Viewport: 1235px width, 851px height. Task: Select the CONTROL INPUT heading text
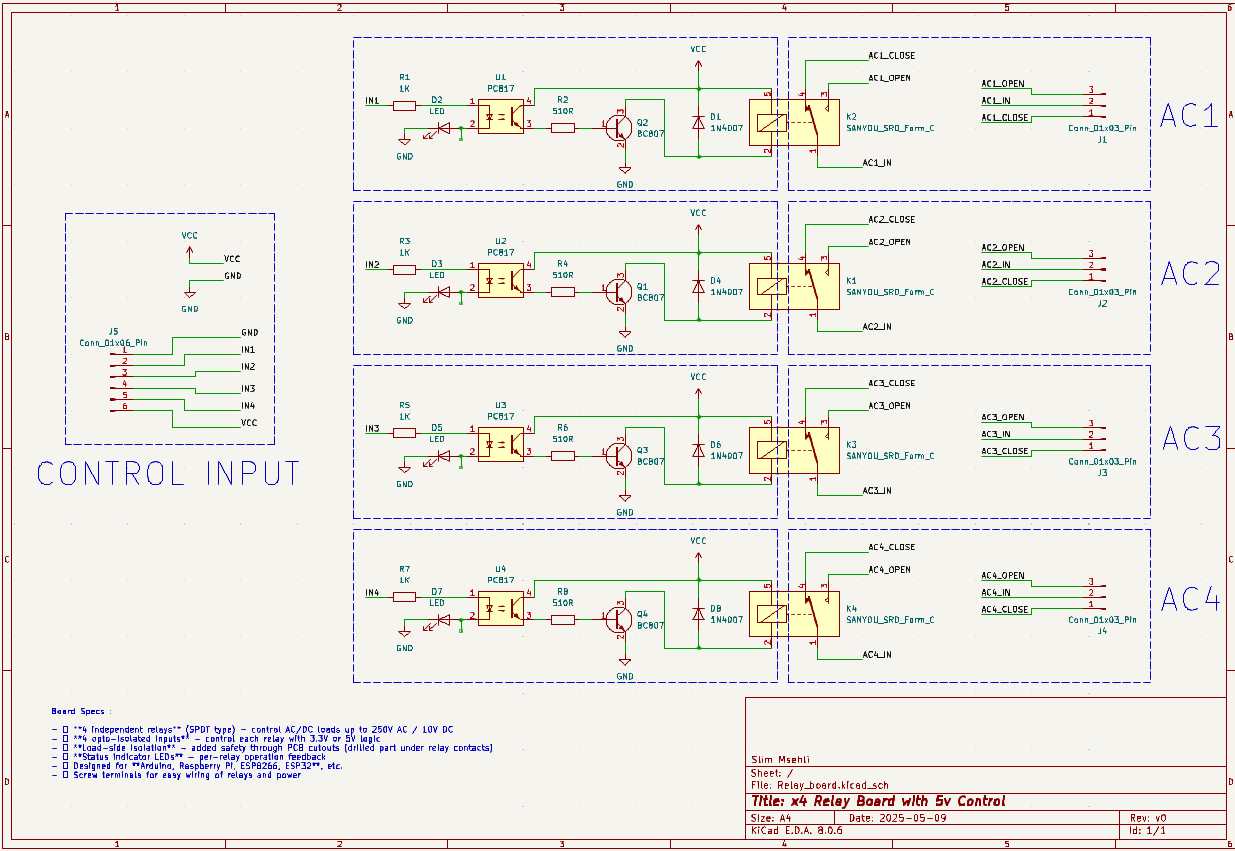[x=168, y=473]
